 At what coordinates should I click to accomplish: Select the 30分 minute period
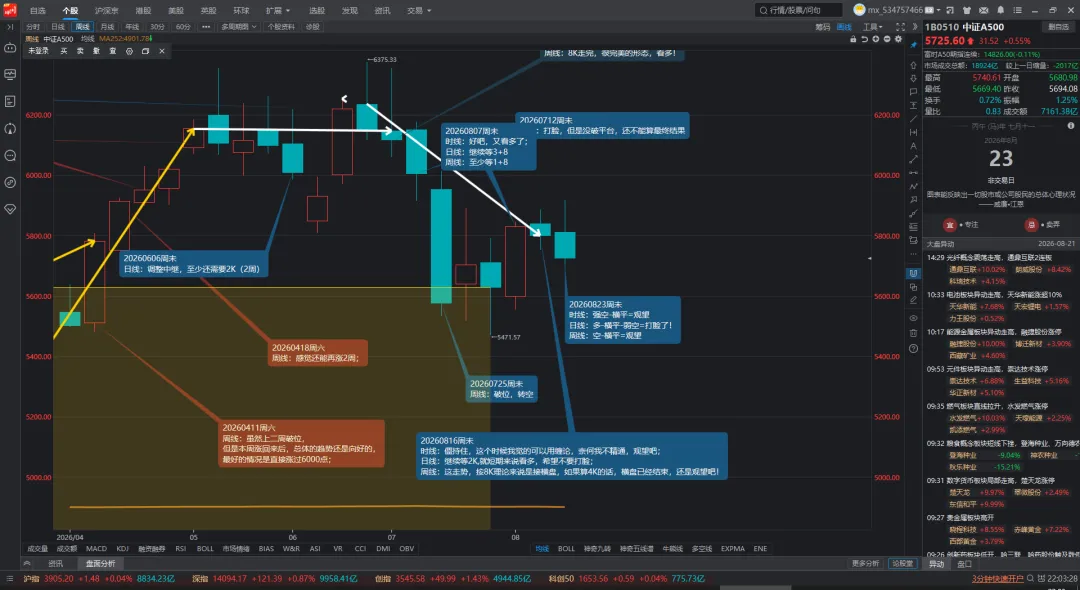tap(158, 27)
